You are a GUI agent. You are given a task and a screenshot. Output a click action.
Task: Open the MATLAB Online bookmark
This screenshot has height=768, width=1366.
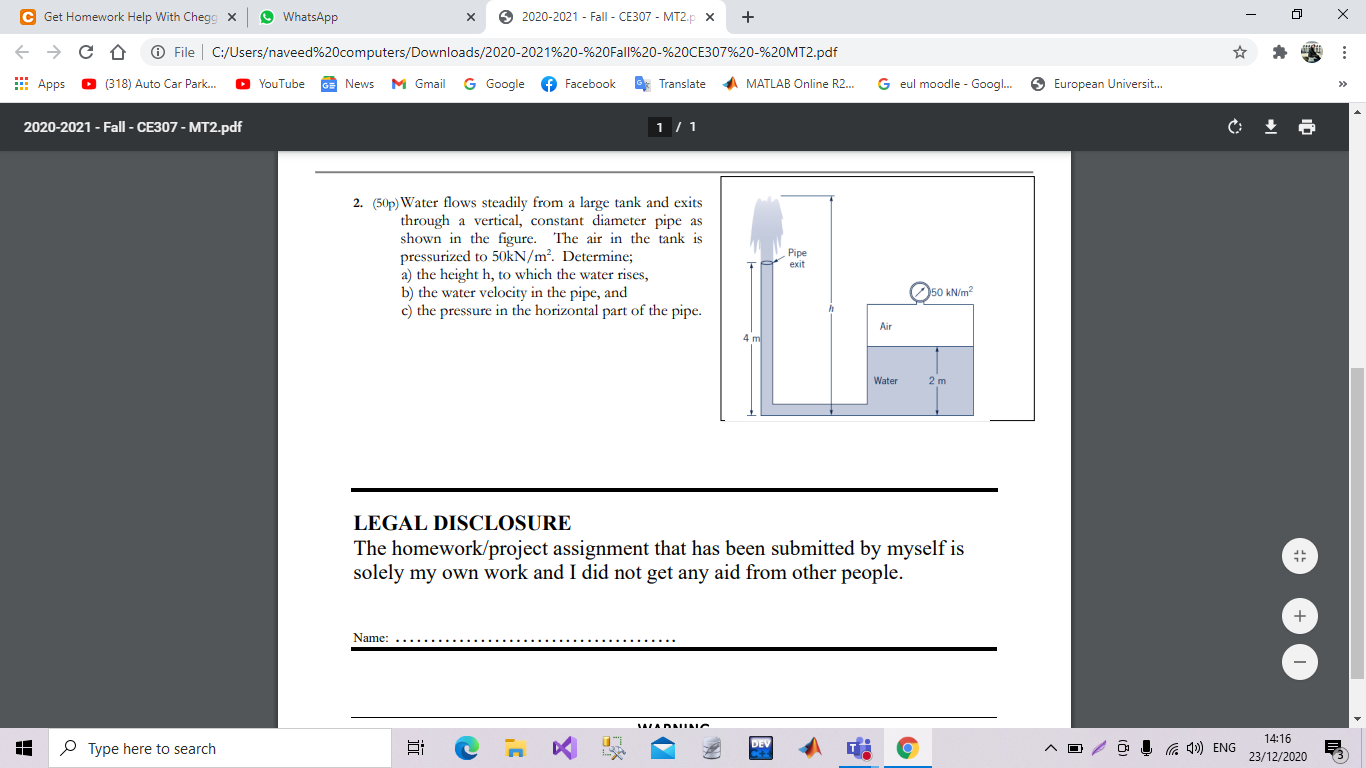(x=788, y=84)
